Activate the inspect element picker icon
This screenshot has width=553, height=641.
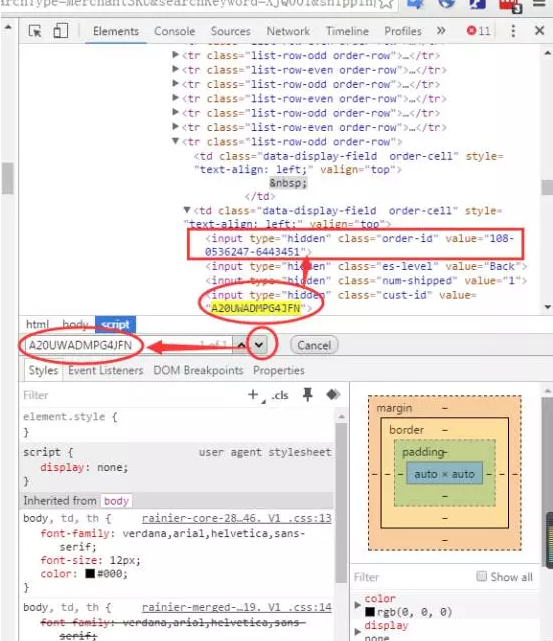35,31
